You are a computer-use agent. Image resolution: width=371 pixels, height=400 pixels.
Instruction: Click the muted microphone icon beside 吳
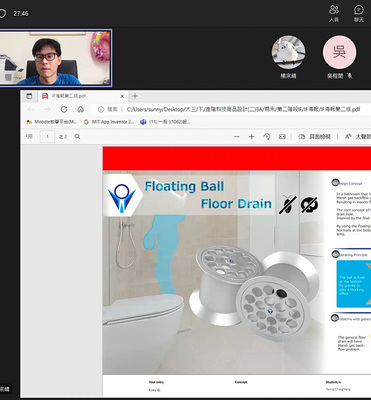[349, 76]
